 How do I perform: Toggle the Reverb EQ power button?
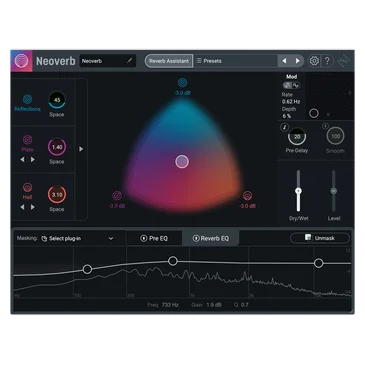pos(196,238)
